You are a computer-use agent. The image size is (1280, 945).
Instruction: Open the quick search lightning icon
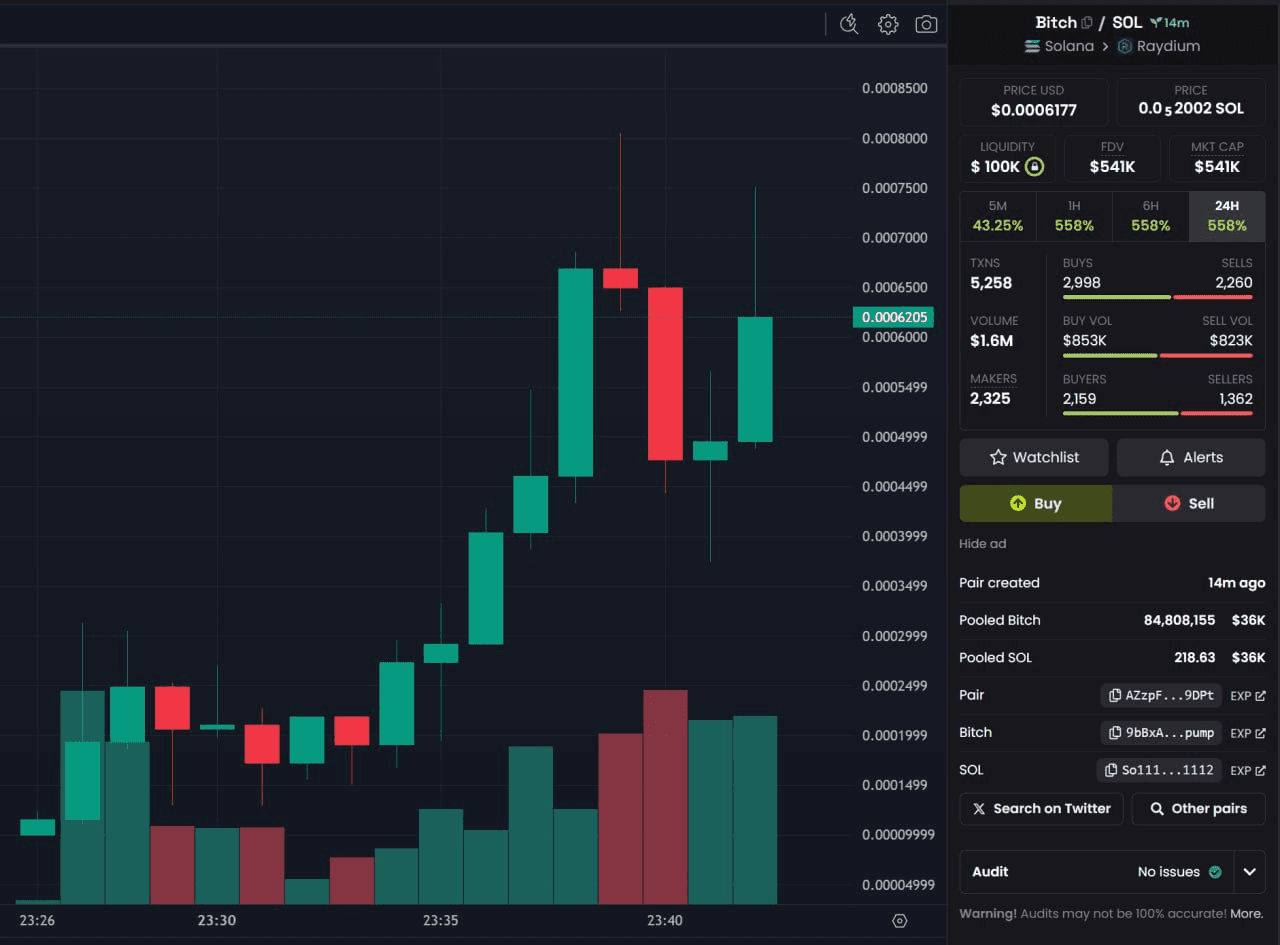849,24
